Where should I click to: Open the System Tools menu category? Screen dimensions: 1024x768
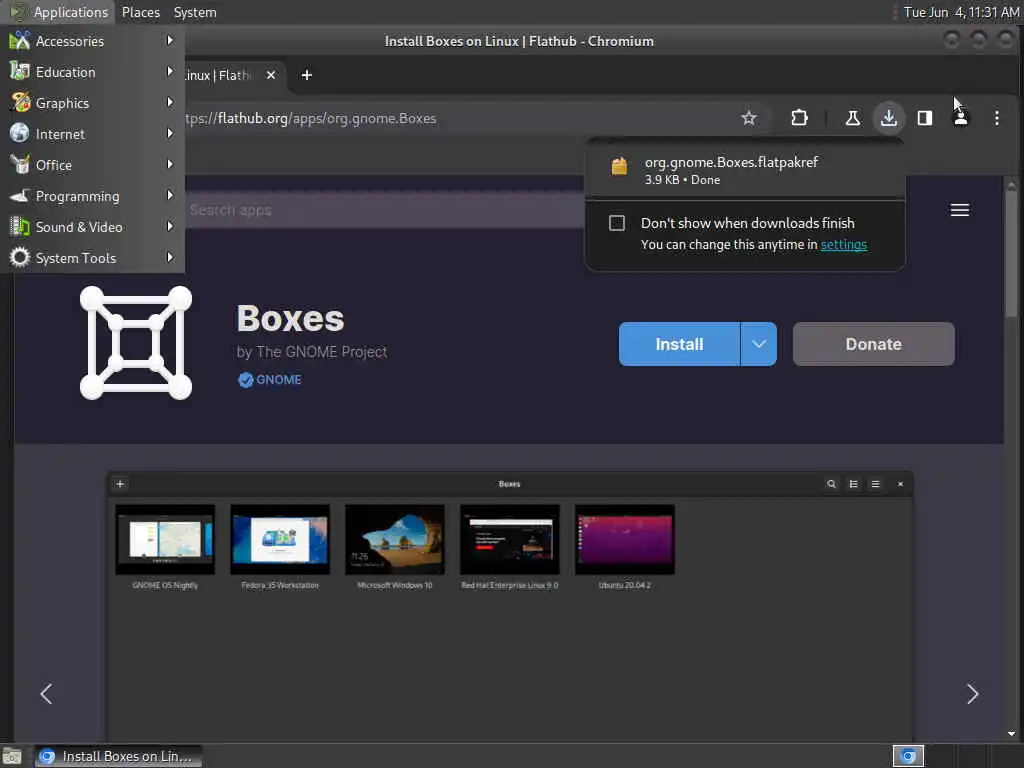[x=92, y=258]
